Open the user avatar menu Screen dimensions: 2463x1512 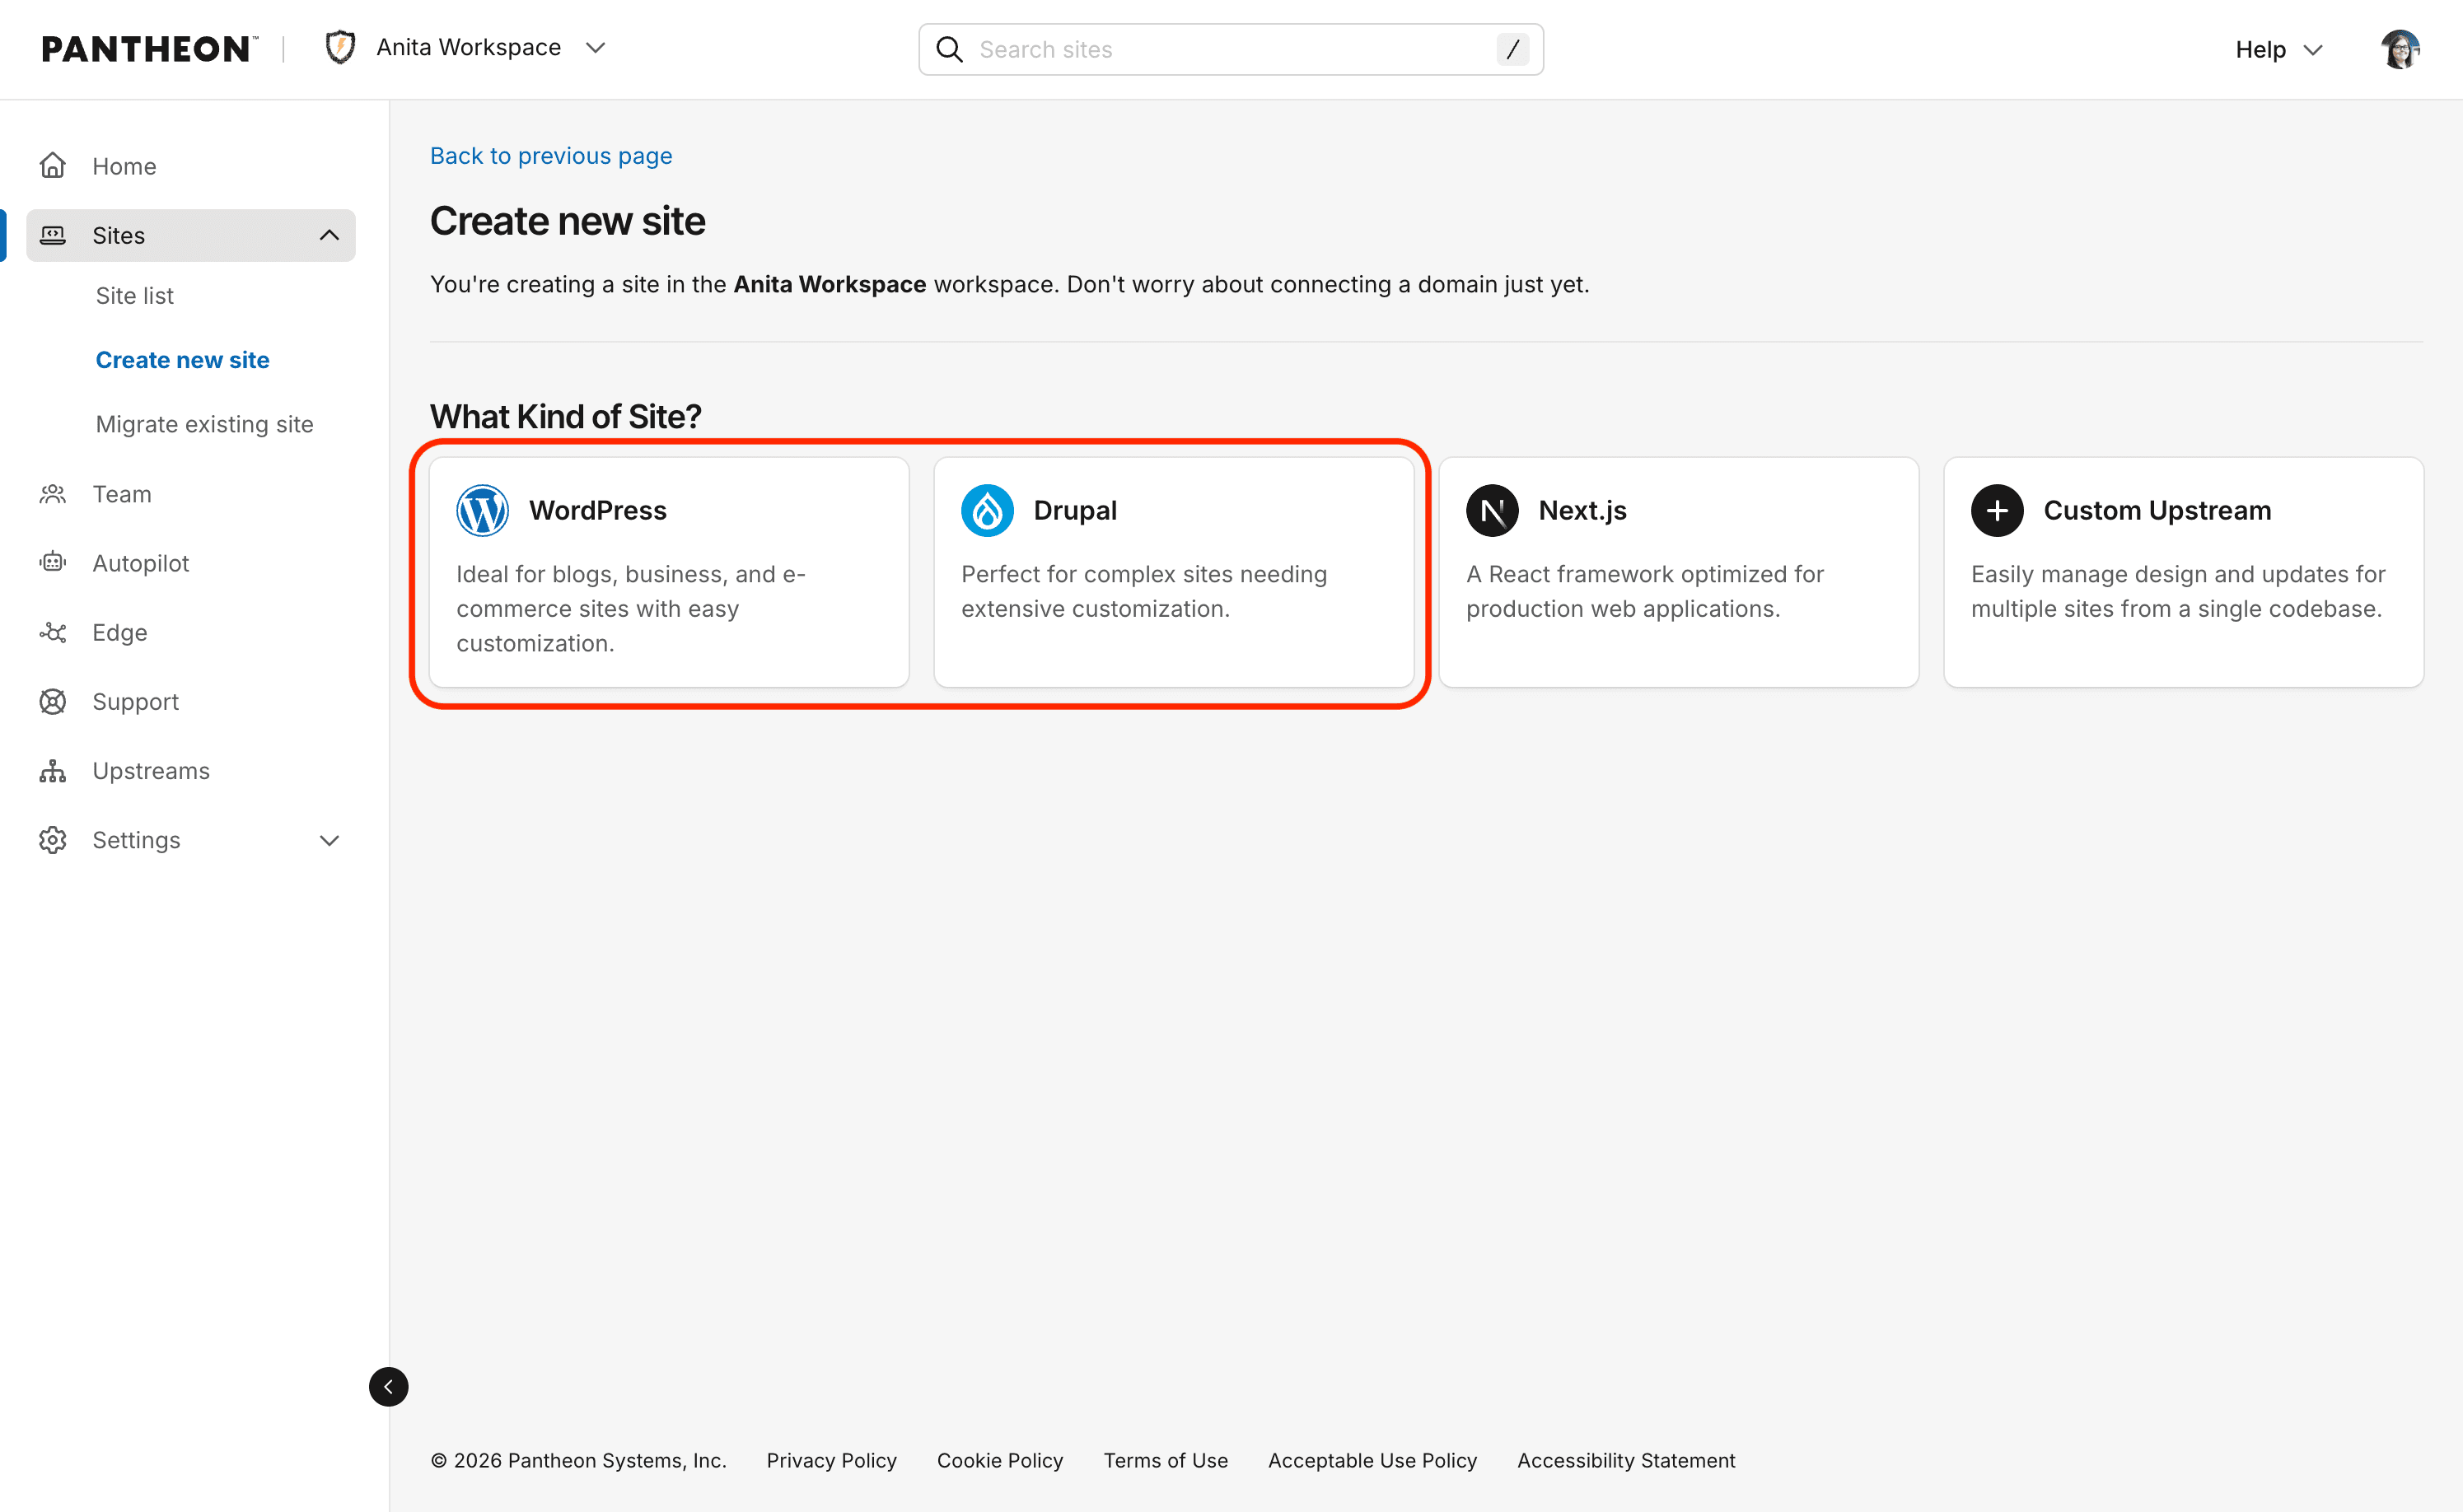2400,49
